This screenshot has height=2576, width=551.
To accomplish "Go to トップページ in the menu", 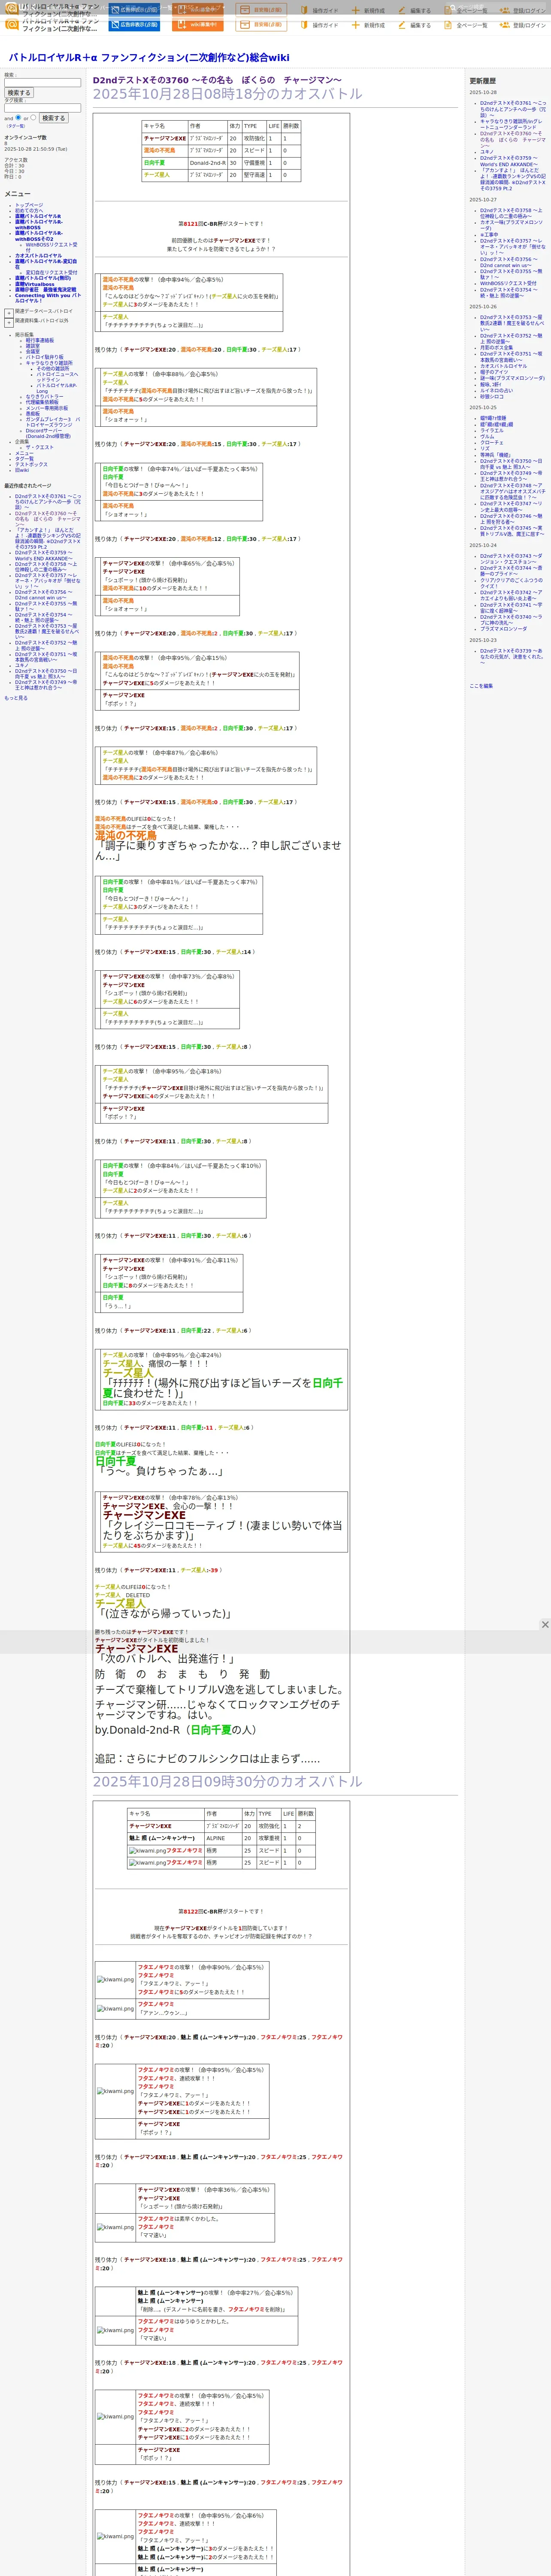I will 29,205.
